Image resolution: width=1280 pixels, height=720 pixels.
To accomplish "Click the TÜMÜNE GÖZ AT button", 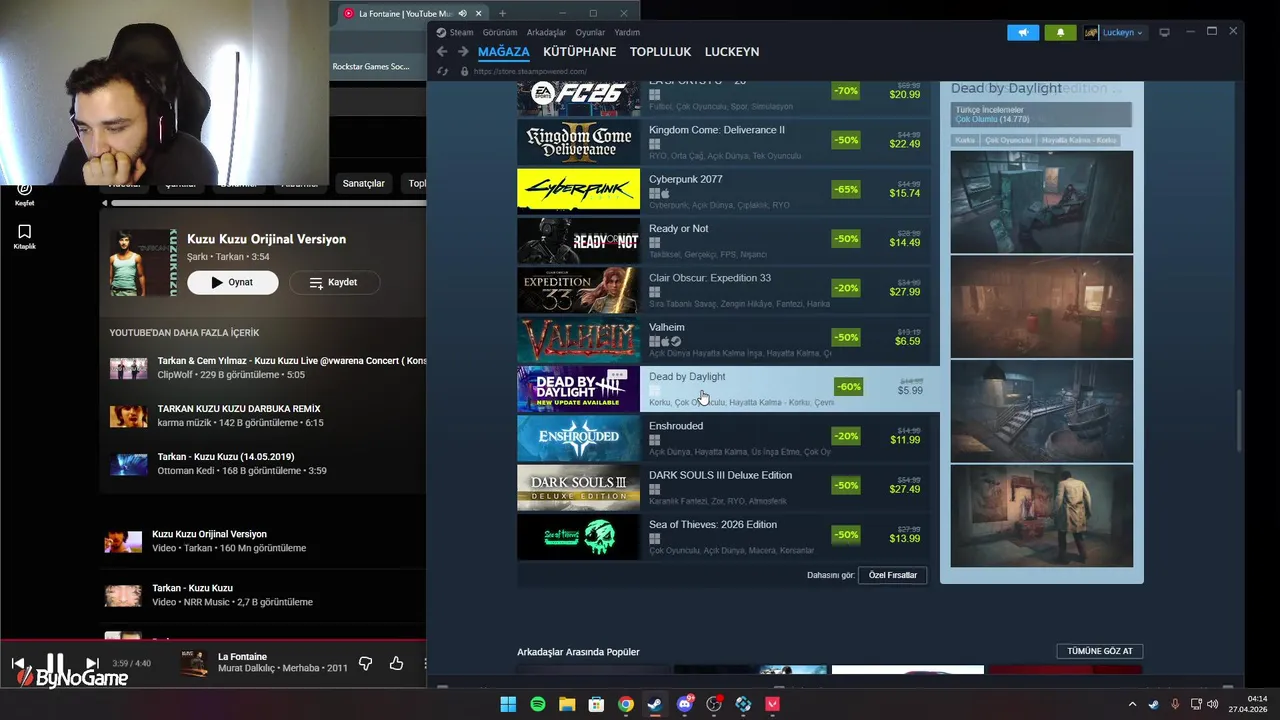I will (x=1100, y=651).
